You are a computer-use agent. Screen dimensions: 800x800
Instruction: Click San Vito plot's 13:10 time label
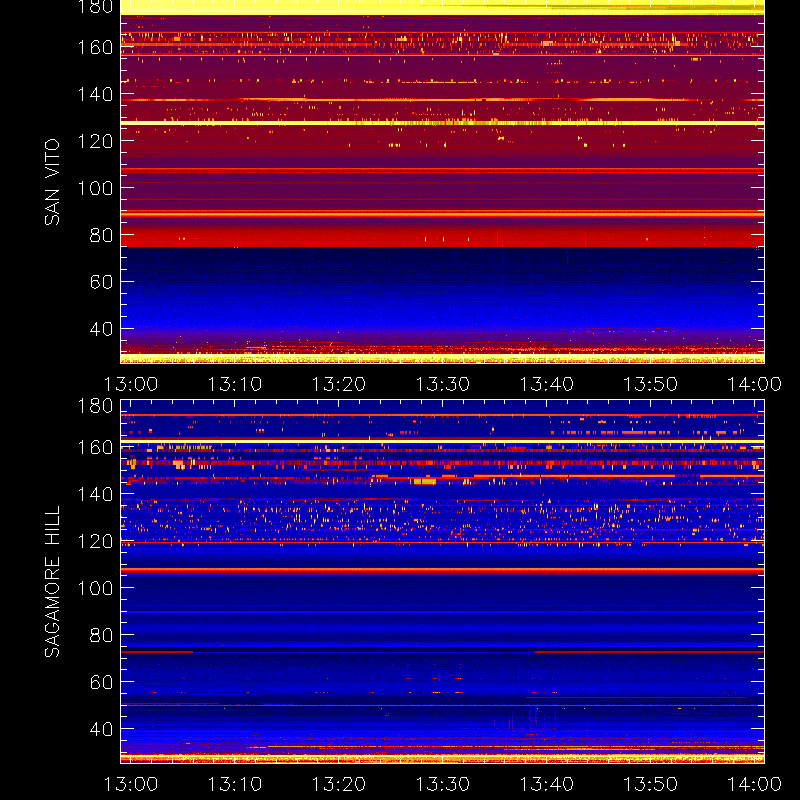point(235,384)
